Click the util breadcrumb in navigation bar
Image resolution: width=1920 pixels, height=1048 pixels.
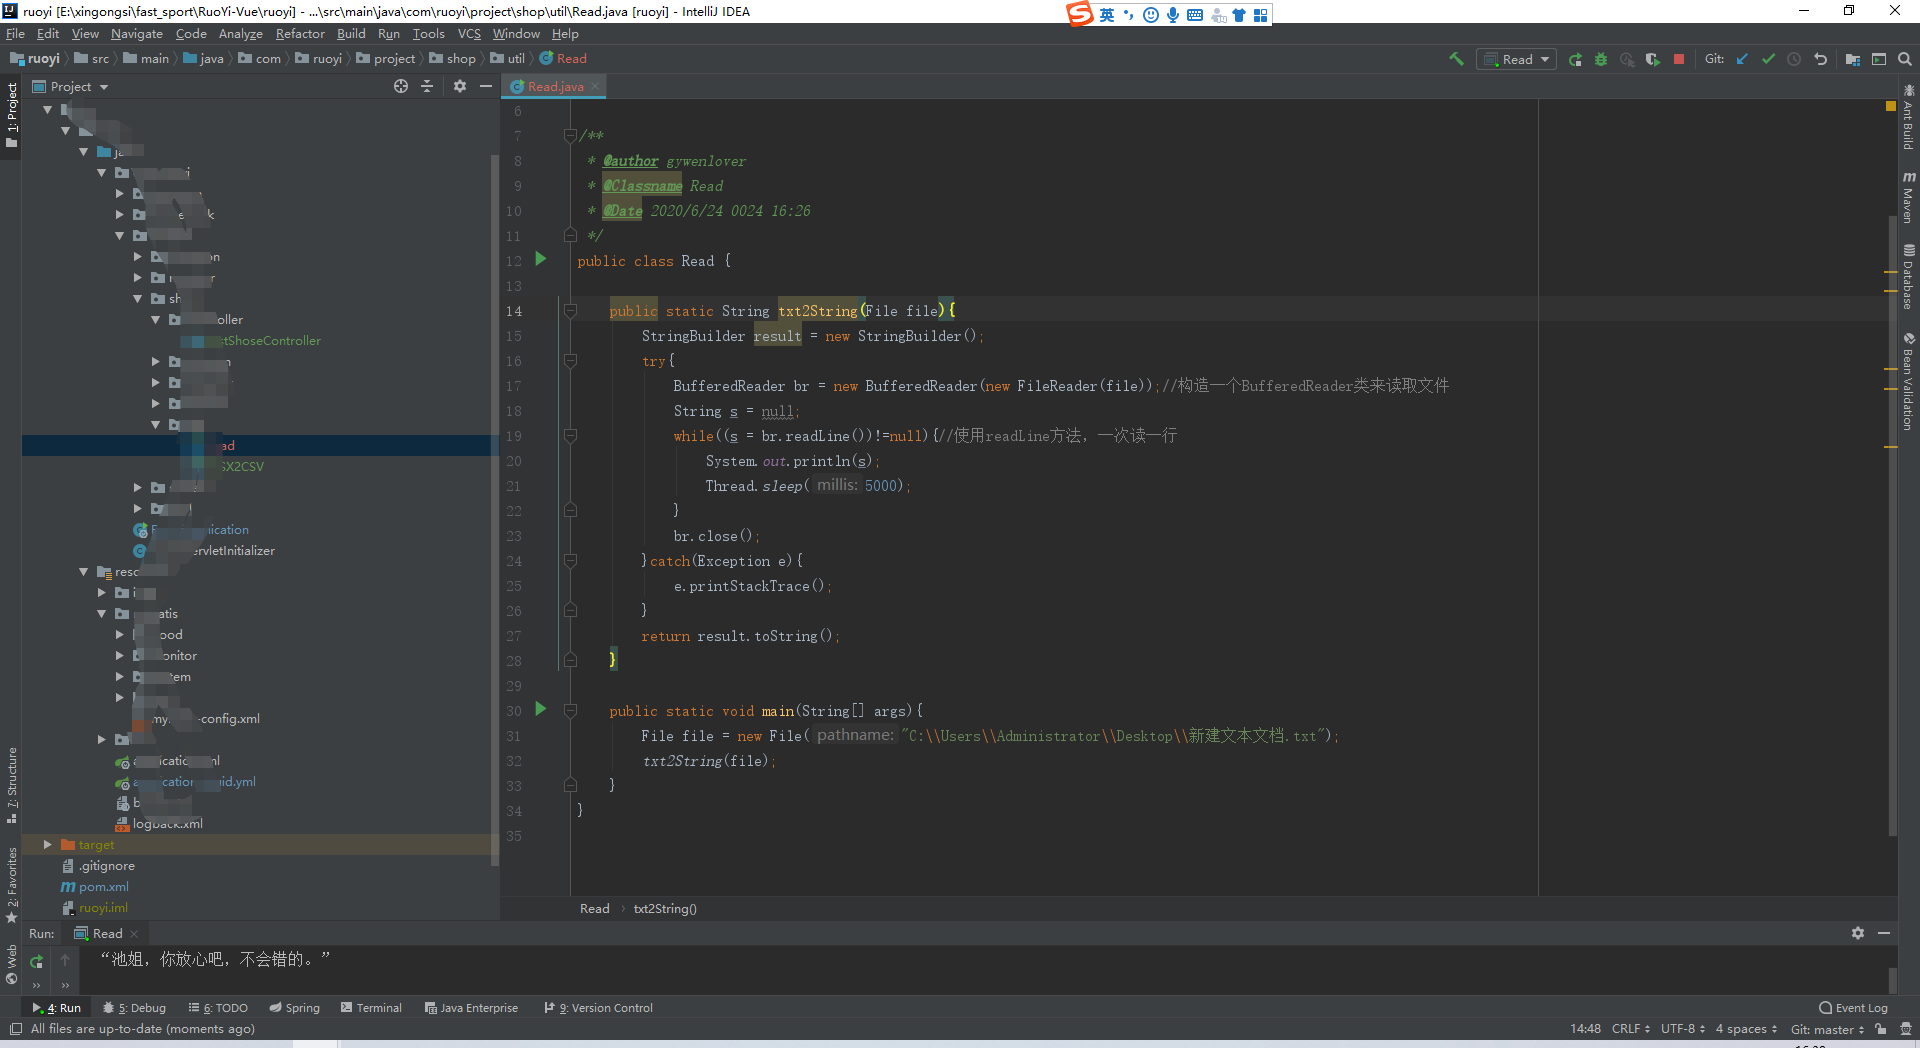[508, 59]
